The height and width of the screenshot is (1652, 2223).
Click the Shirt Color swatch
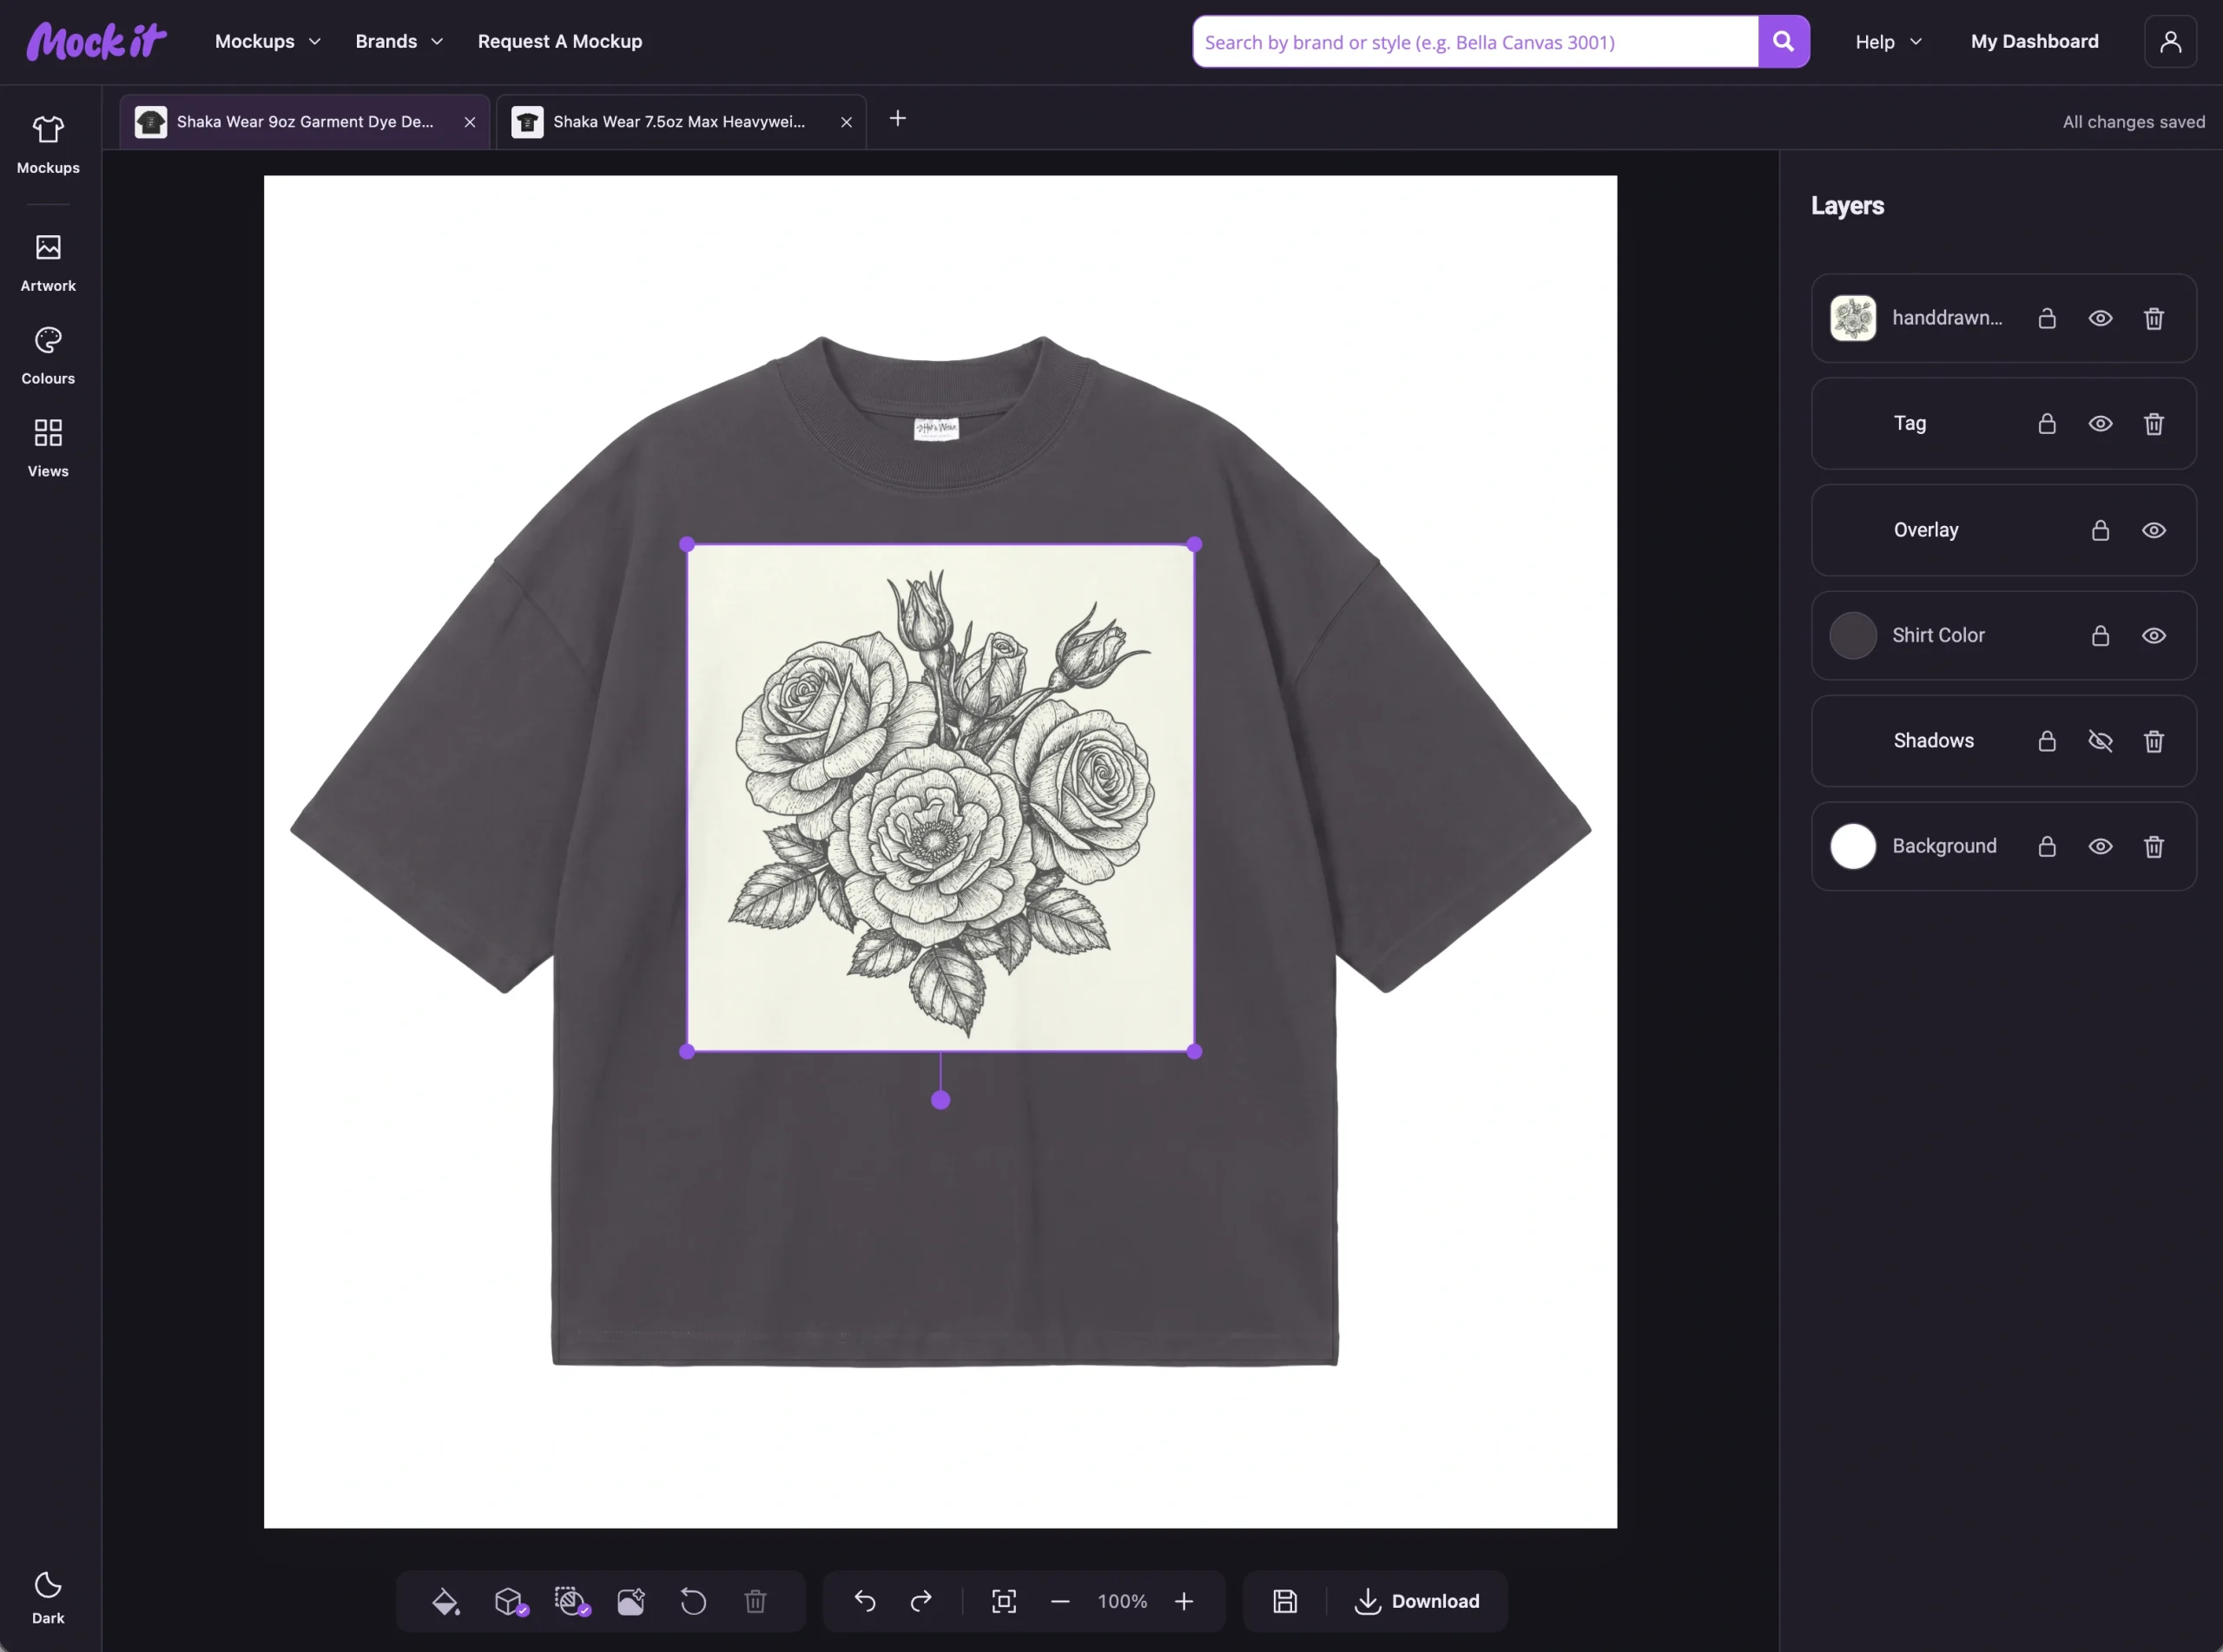(1852, 635)
